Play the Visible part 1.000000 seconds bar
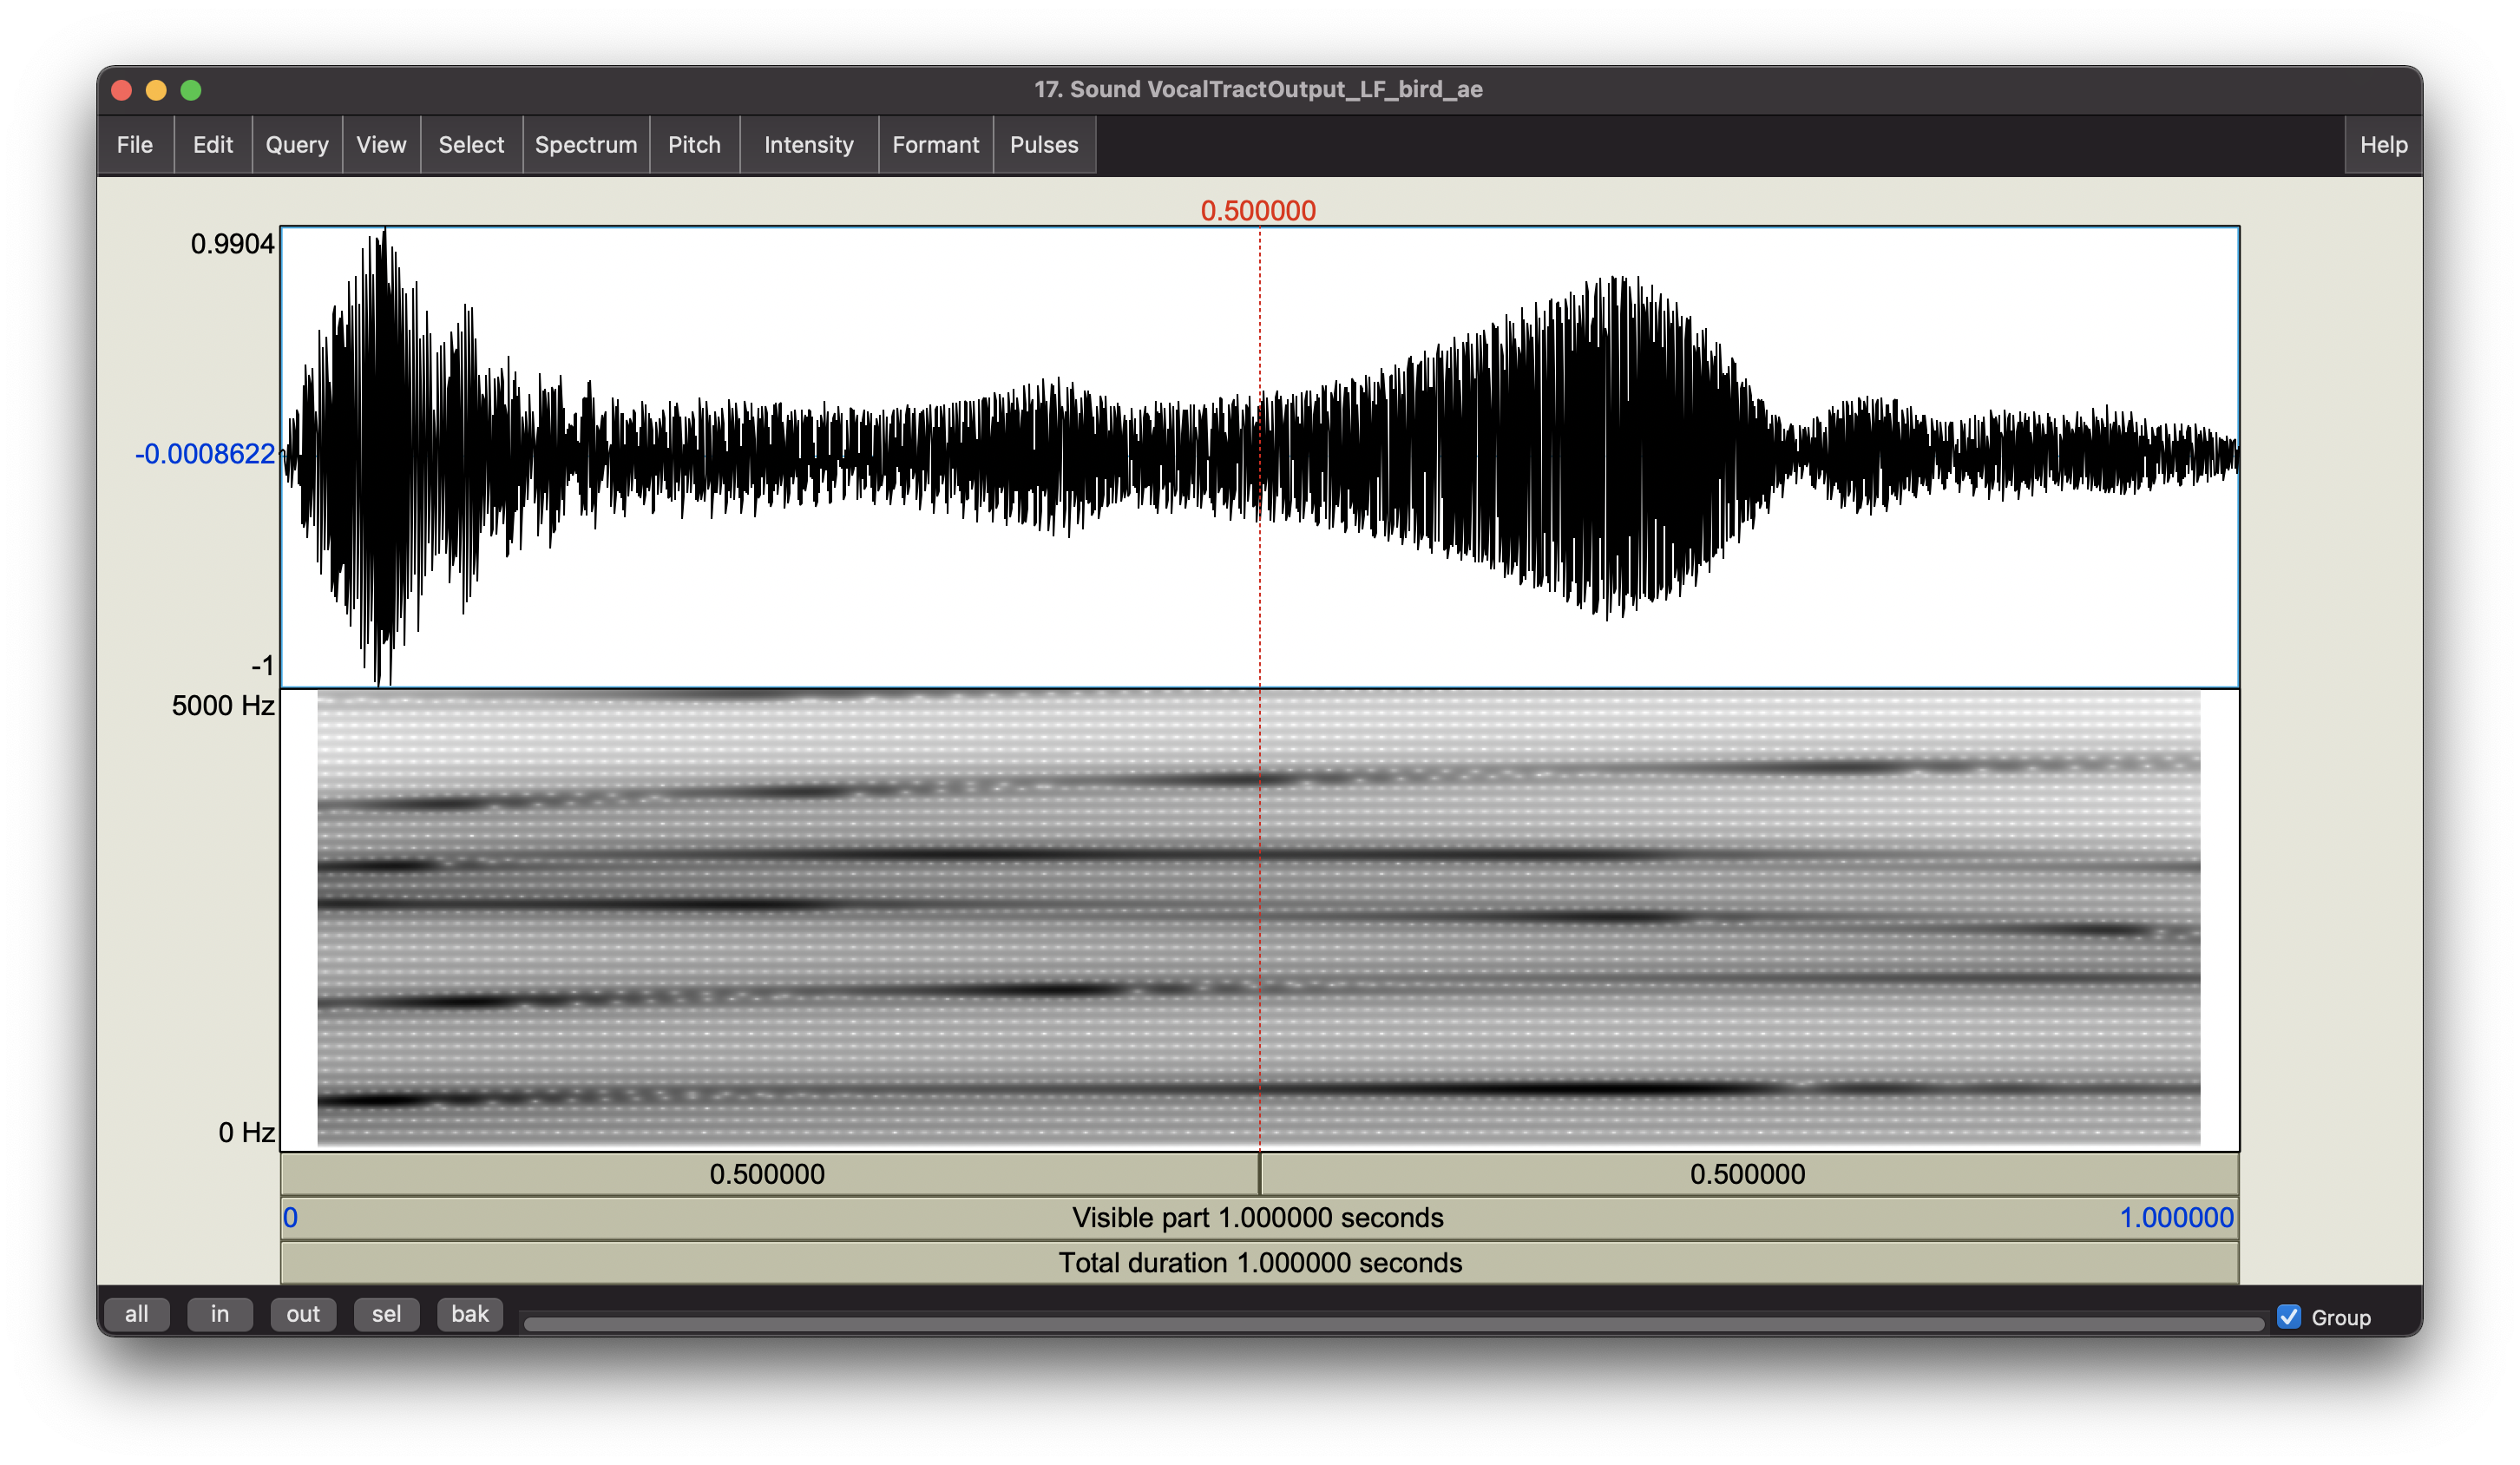 pos(1258,1218)
